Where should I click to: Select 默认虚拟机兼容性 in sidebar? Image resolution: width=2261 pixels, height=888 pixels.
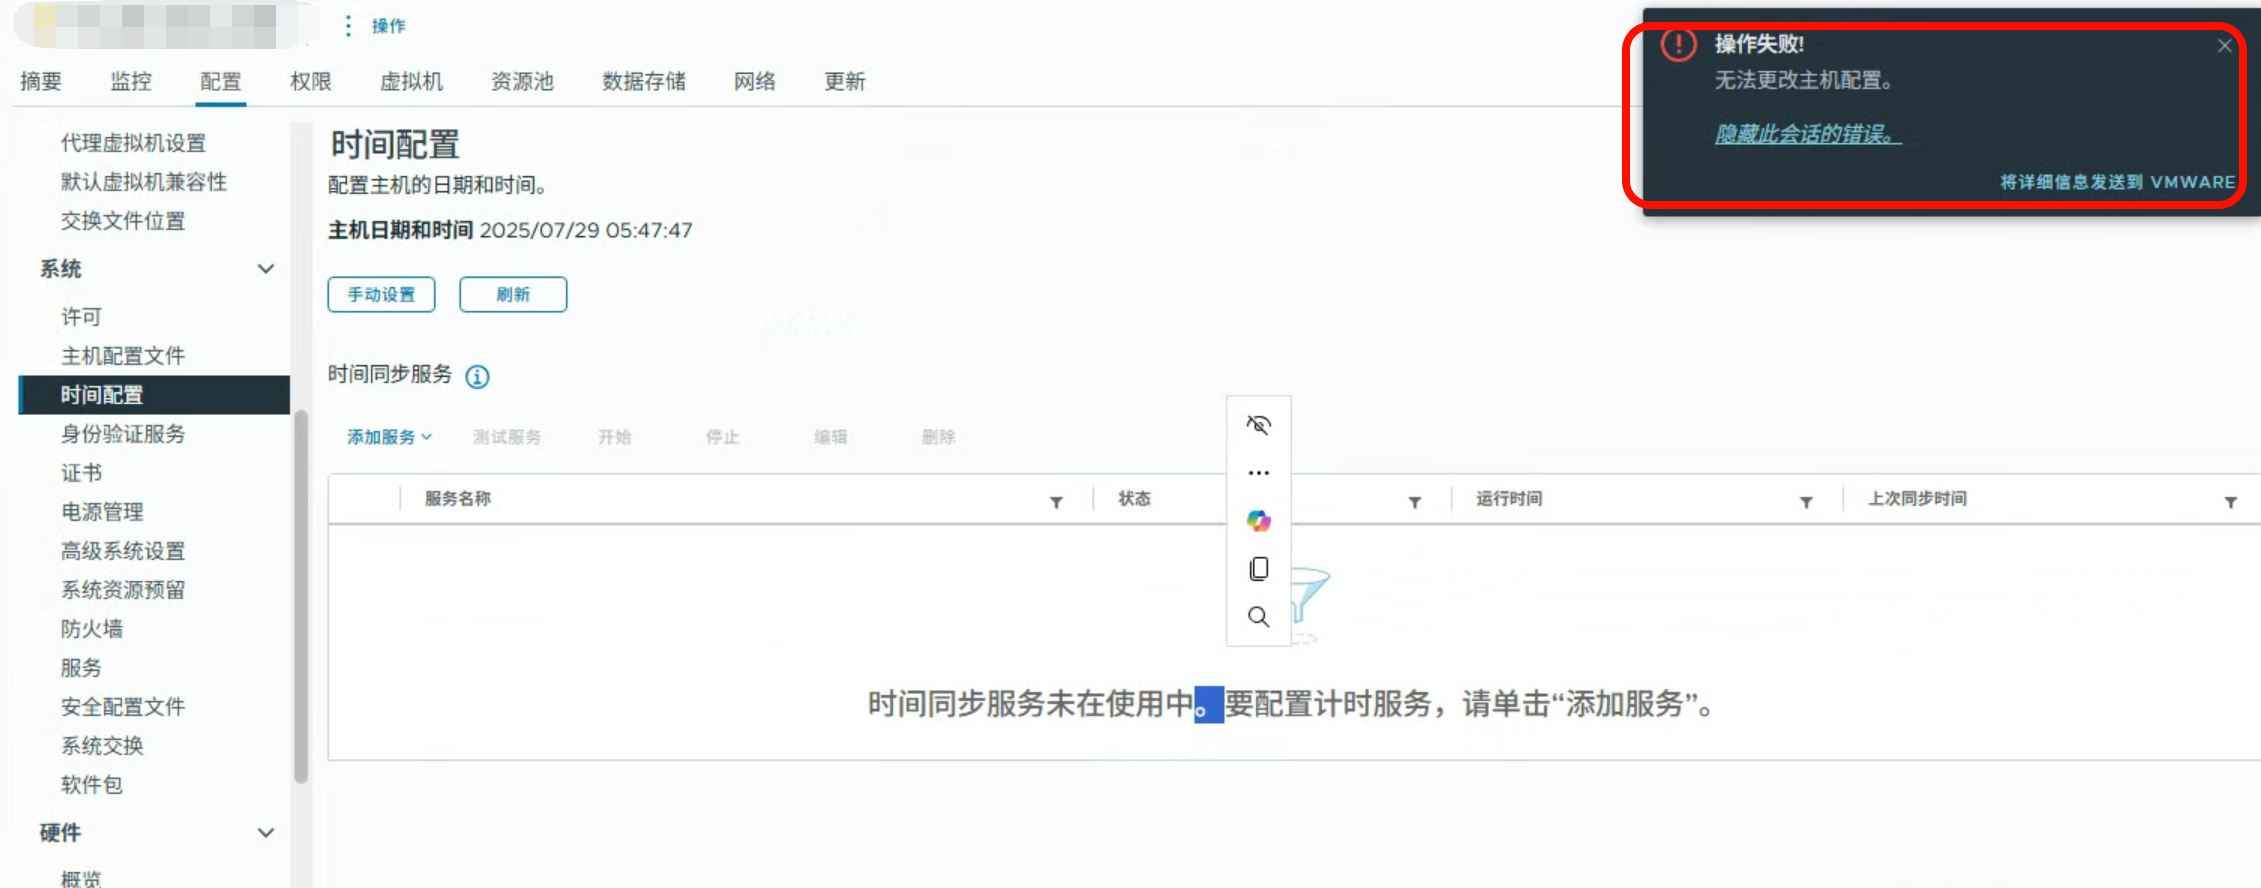[144, 182]
